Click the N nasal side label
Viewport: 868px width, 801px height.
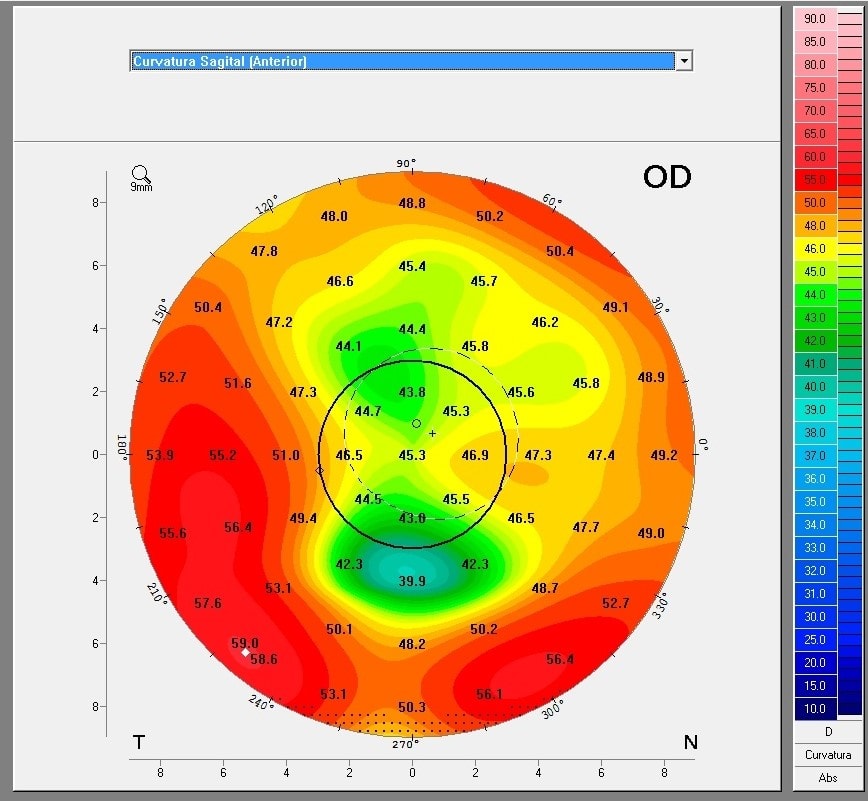coord(690,742)
